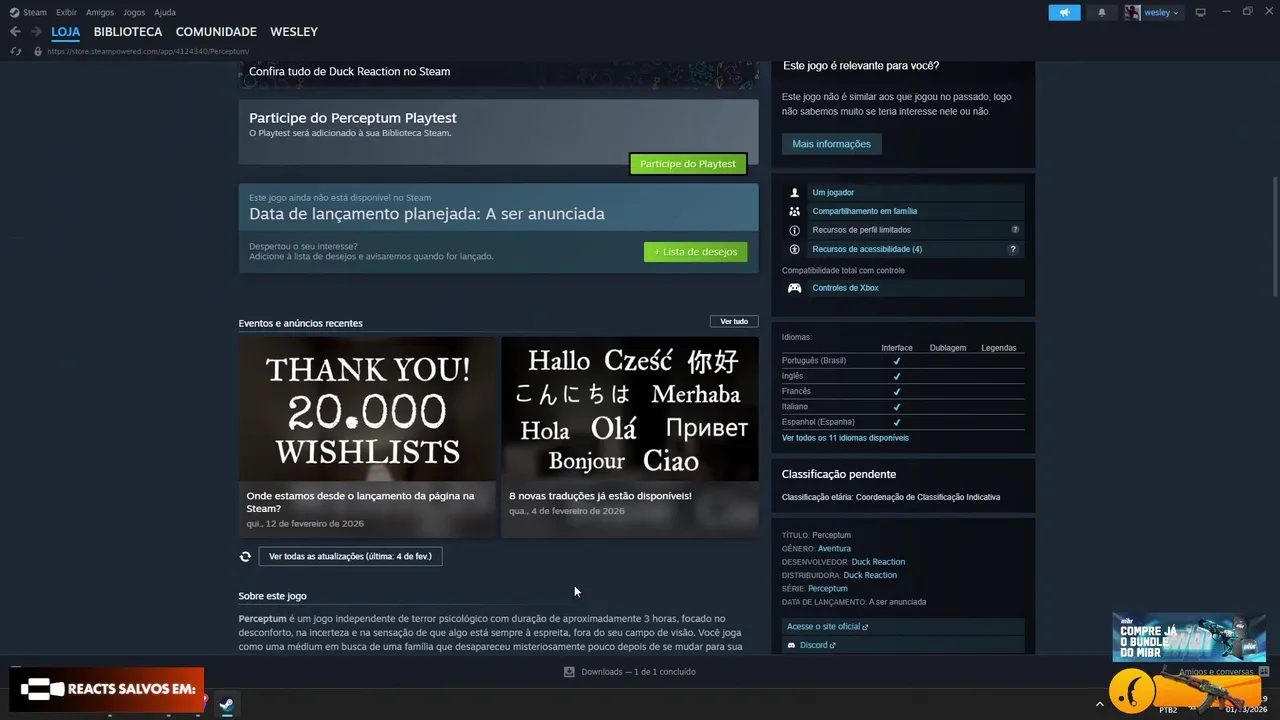
Task: Open the wesley account dropdown
Action: pos(1162,12)
